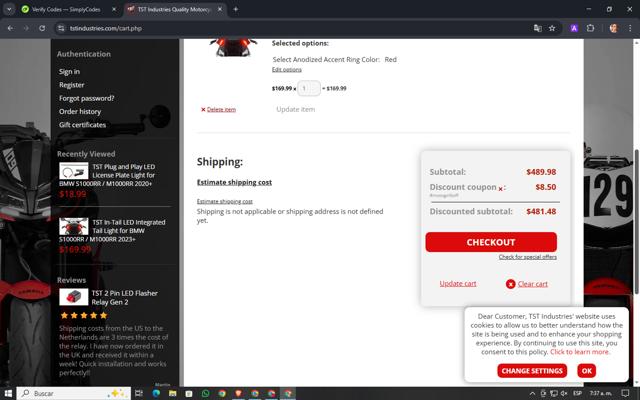Open Gift certificates in sidebar
Image resolution: width=640 pixels, height=400 pixels.
tap(82, 125)
